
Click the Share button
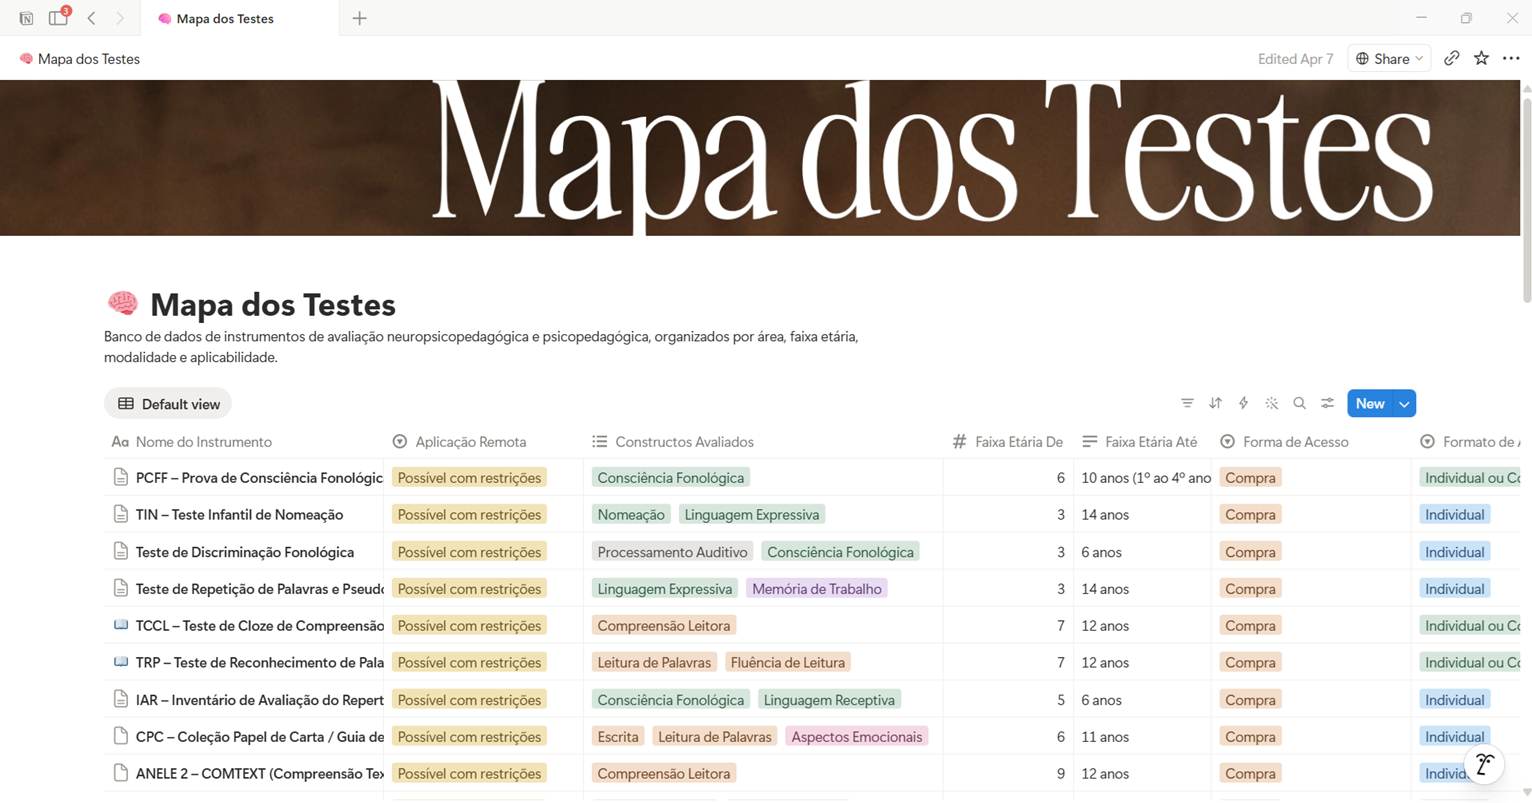[x=1389, y=59]
